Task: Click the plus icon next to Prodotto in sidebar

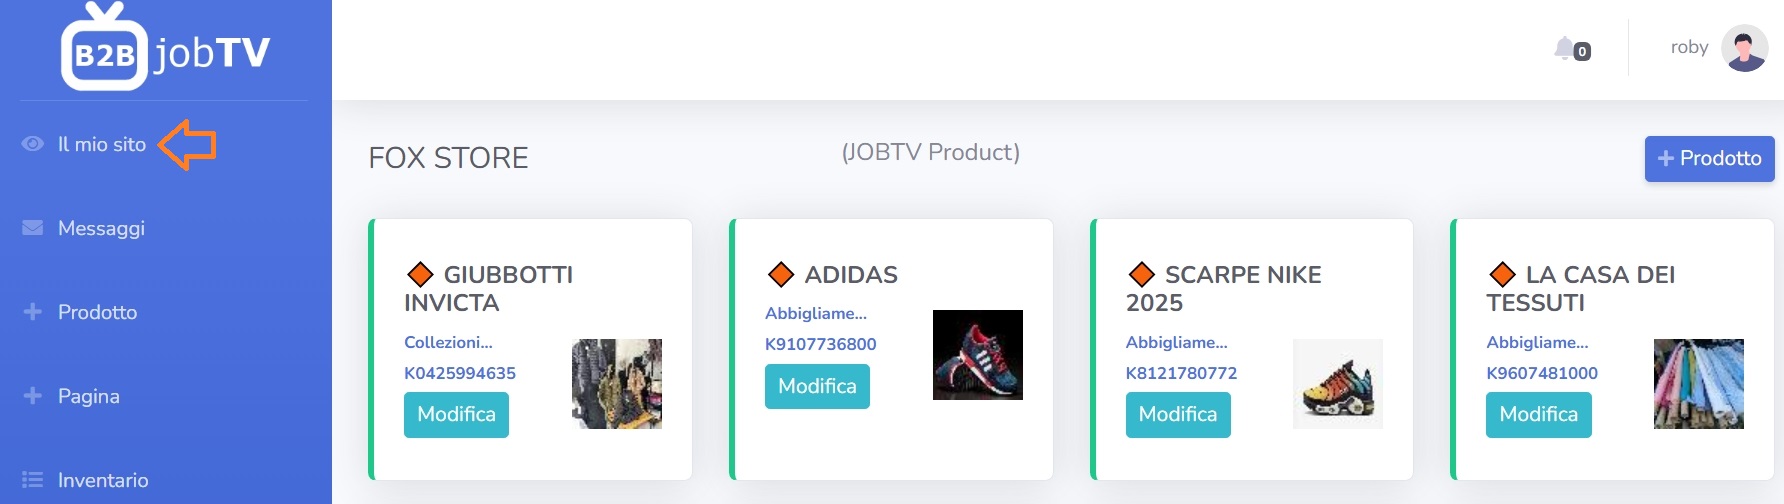Action: (33, 312)
